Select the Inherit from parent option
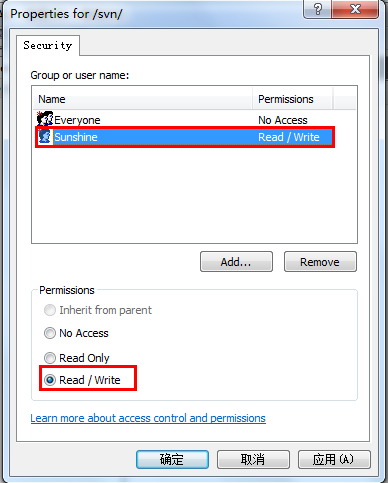Image resolution: width=388 pixels, height=483 pixels. click(x=50, y=310)
